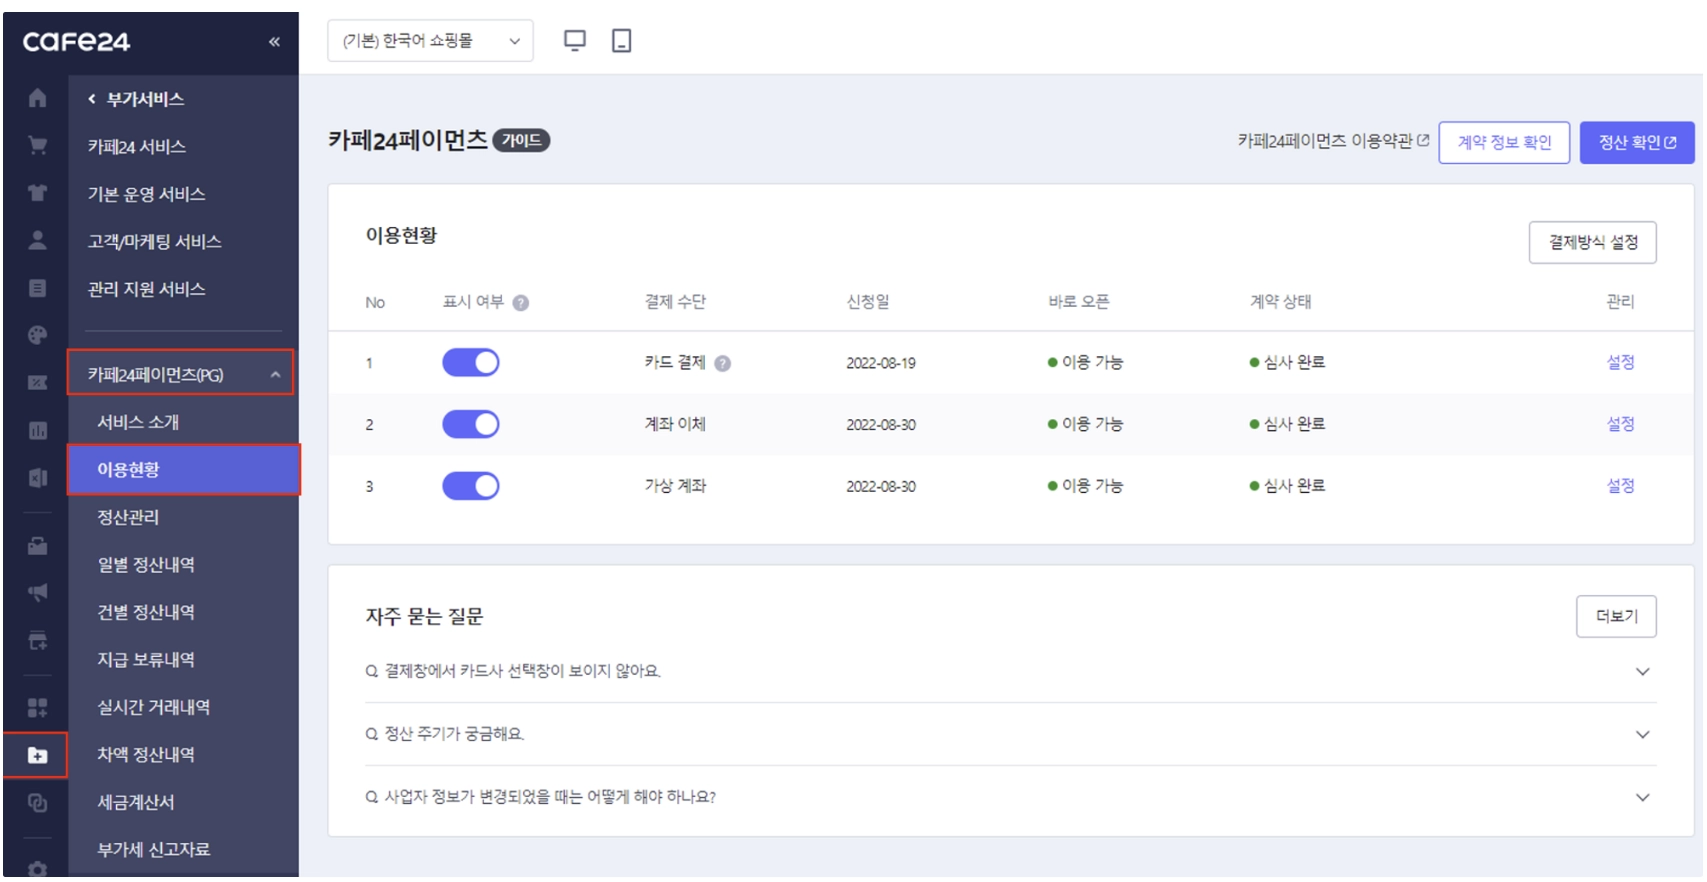Open the mobile device preview icon

pyautogui.click(x=621, y=41)
